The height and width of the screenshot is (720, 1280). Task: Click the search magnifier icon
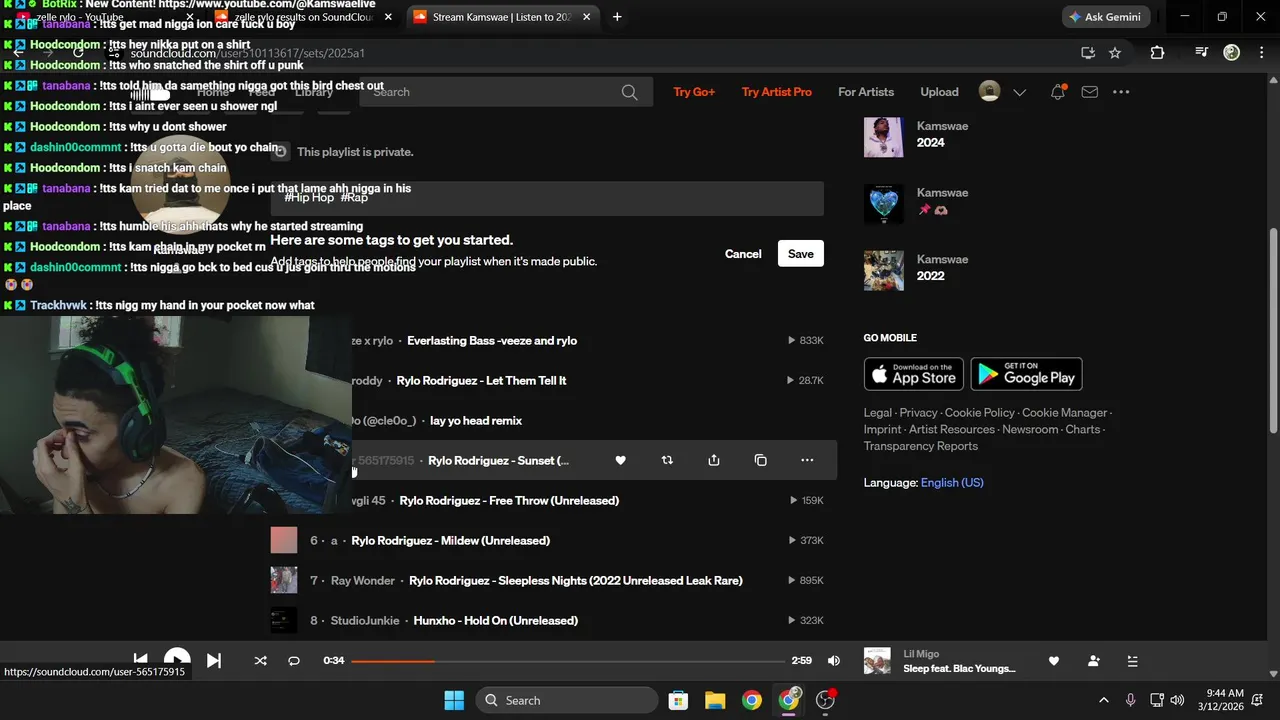pos(629,92)
